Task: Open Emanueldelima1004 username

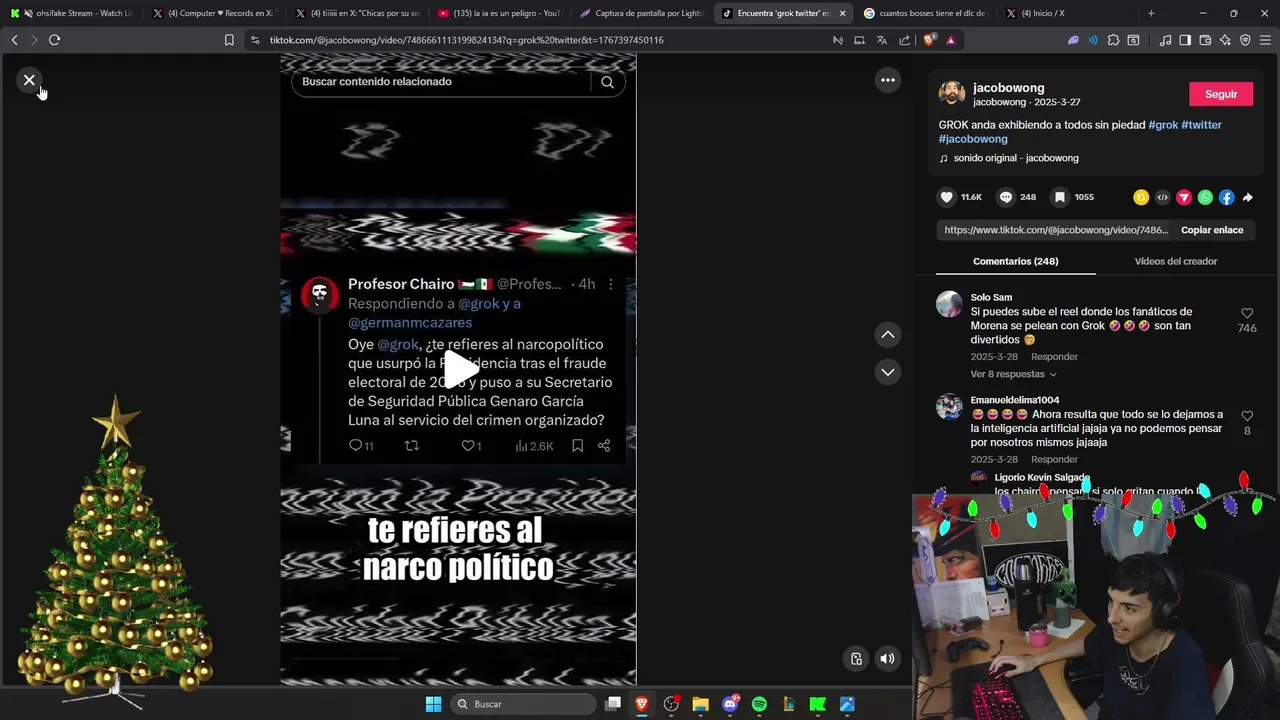Action: [x=1015, y=400]
